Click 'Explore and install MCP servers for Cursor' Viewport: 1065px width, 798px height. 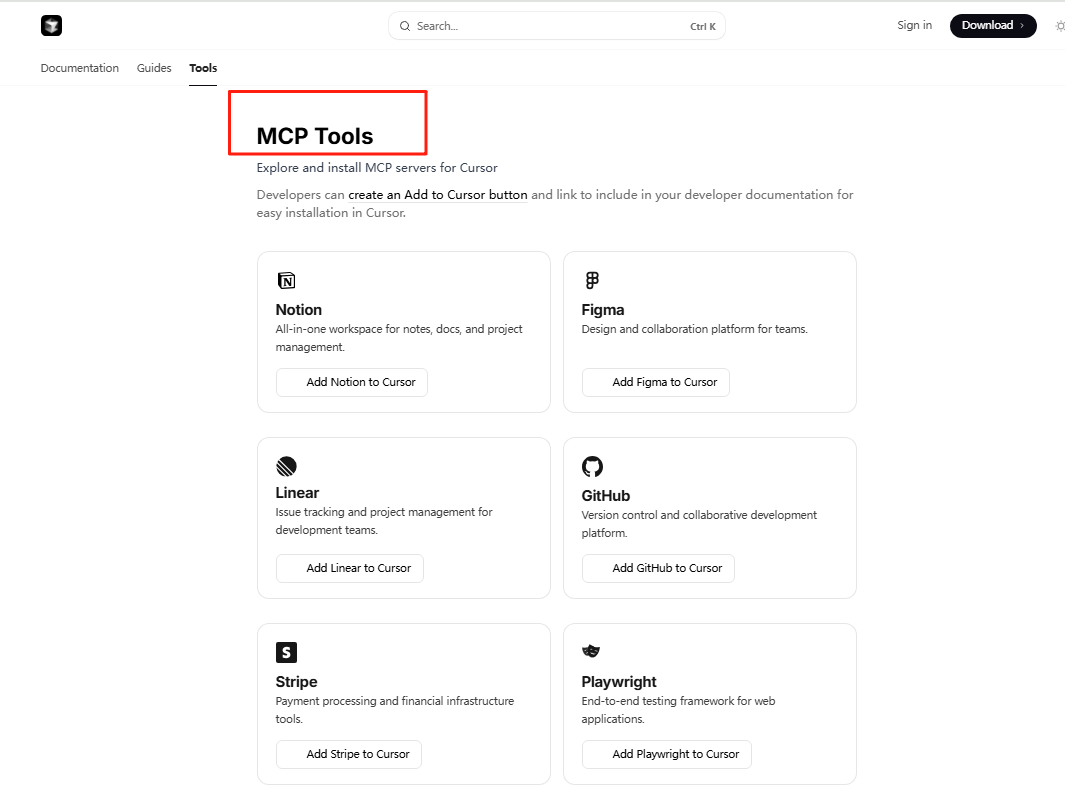(377, 168)
